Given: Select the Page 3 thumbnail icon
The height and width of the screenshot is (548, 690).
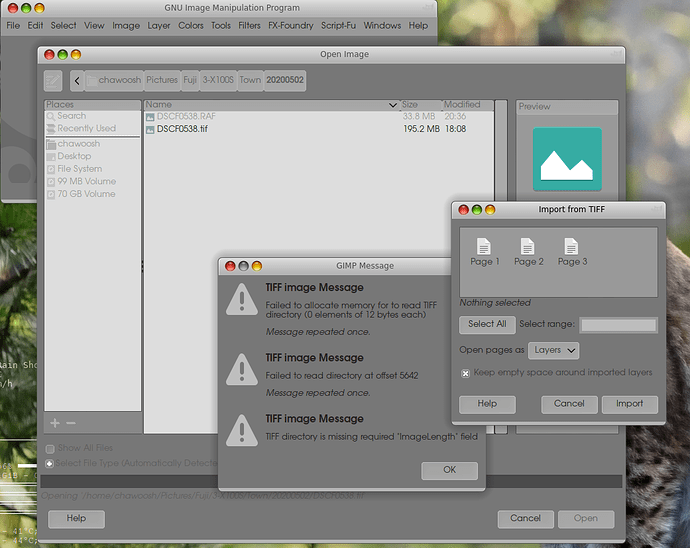Looking at the screenshot, I should (571, 246).
